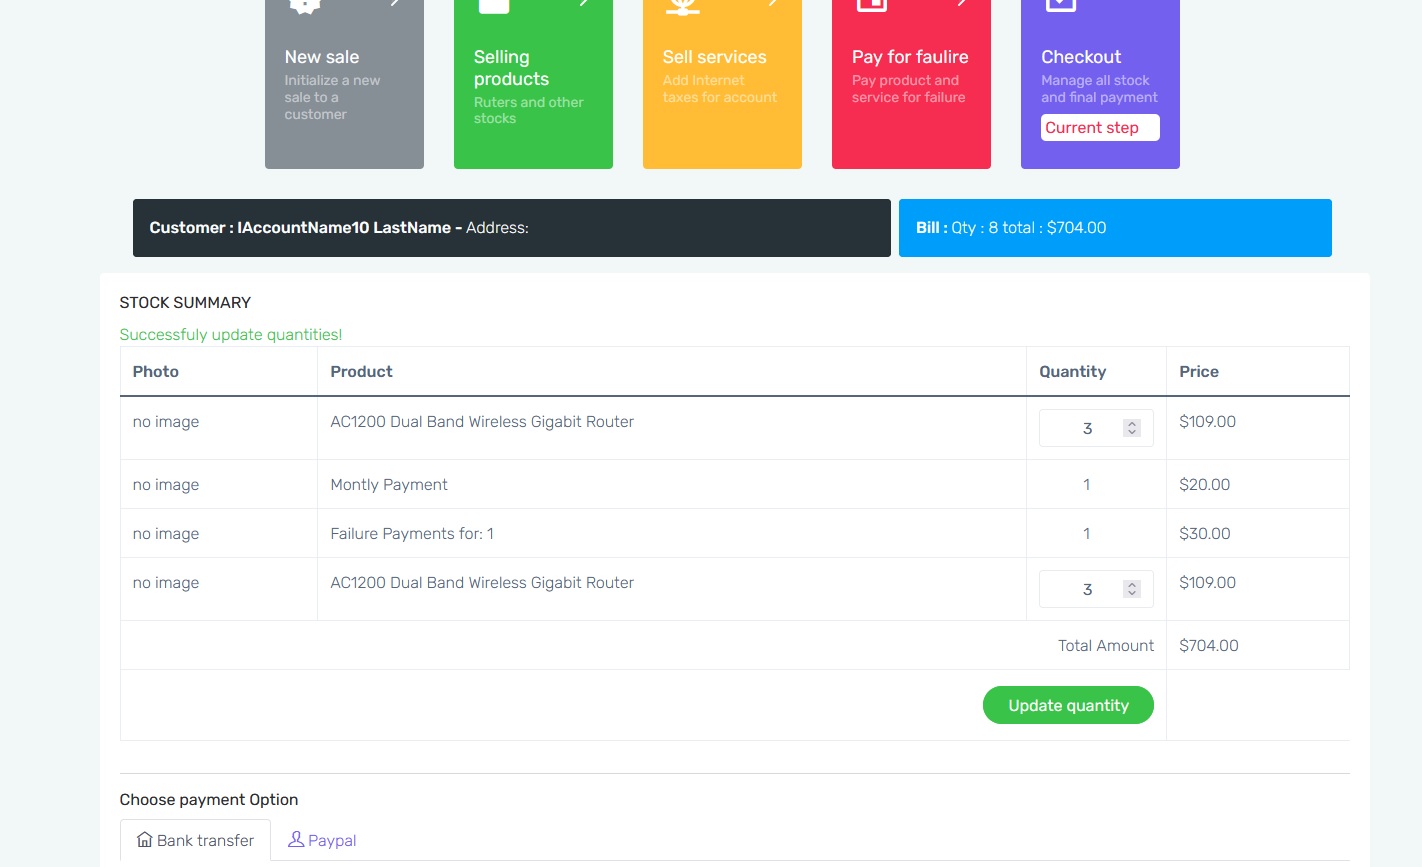
Task: Focus quantity field in the last router row
Action: (1096, 589)
